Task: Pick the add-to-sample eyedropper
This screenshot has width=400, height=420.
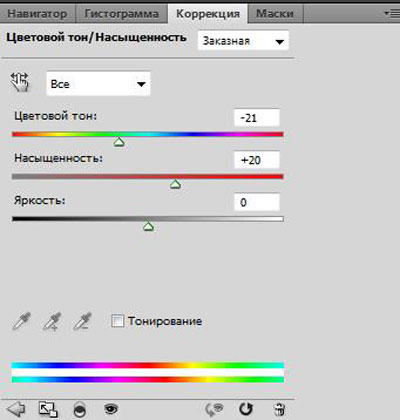Action: pyautogui.click(x=52, y=321)
